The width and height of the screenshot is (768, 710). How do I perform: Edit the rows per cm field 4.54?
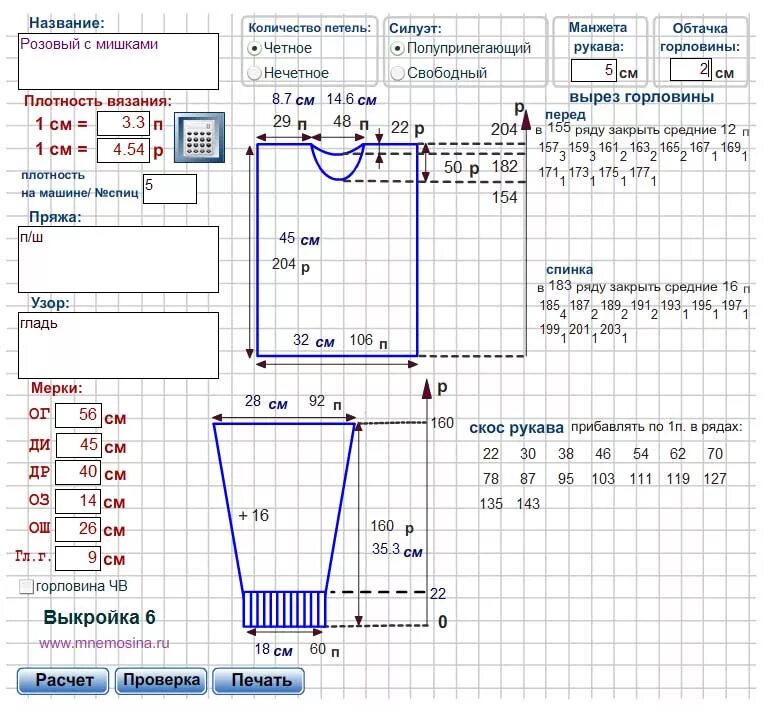(123, 150)
